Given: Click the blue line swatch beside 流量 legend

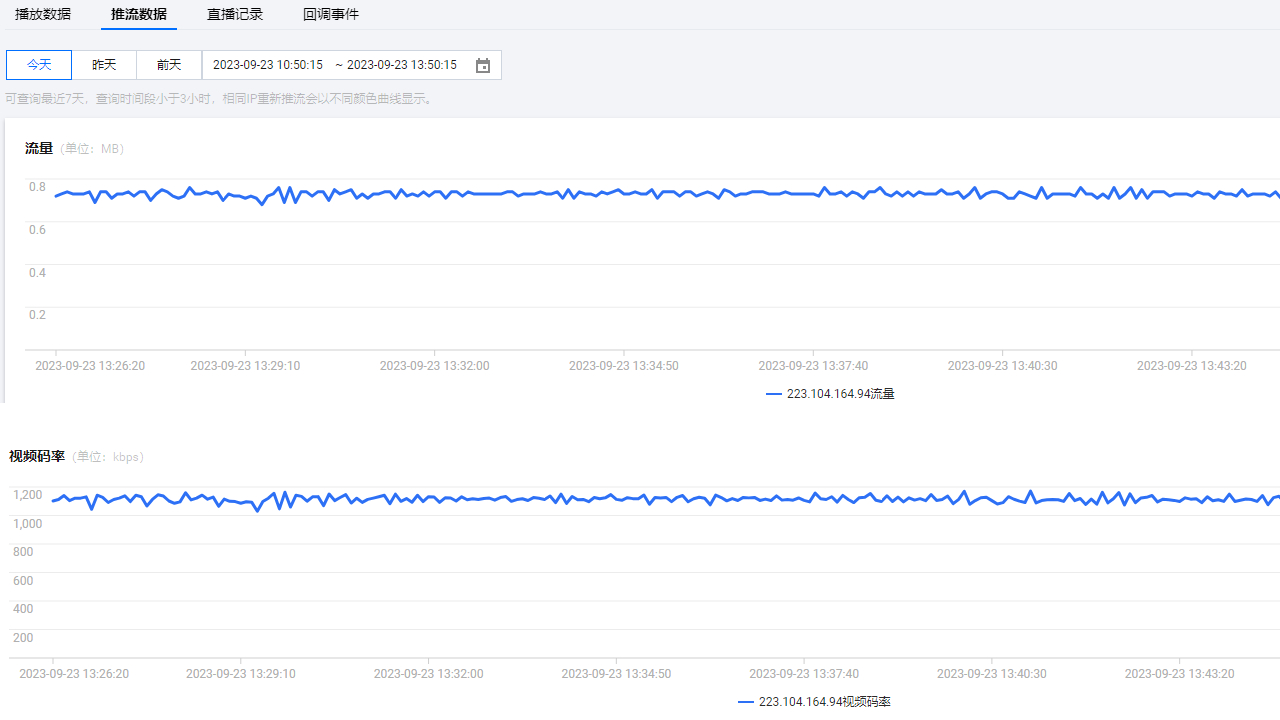Looking at the screenshot, I should click(x=774, y=394).
